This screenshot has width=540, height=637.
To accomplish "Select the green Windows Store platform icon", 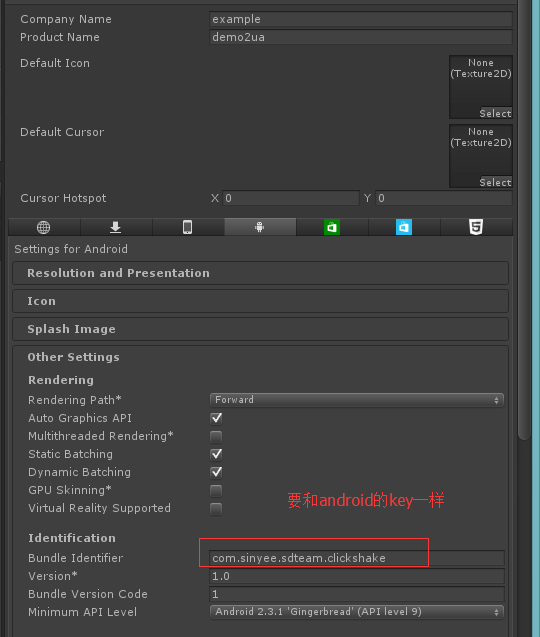I will click(332, 227).
